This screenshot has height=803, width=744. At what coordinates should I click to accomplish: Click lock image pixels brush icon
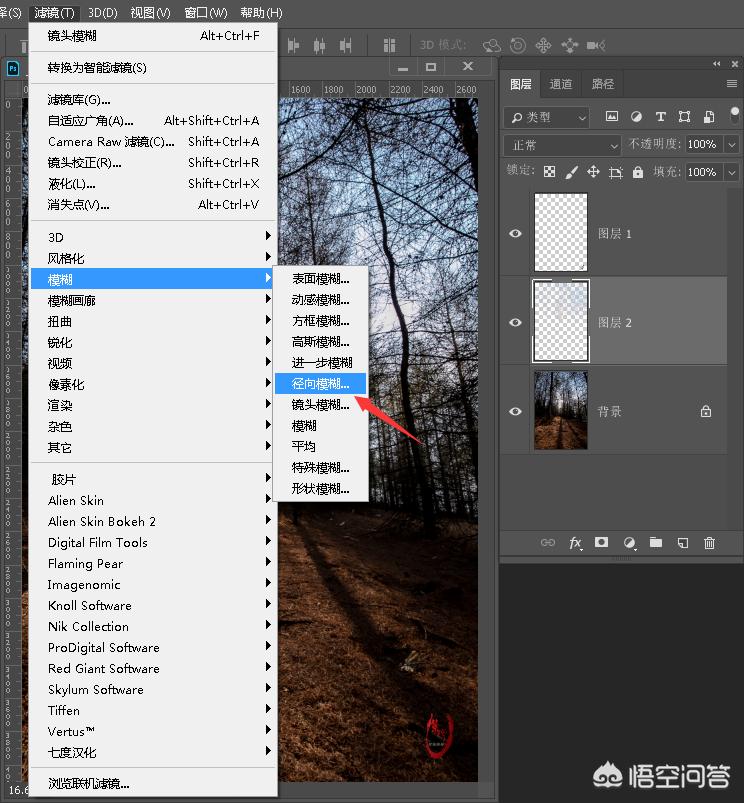[x=571, y=172]
